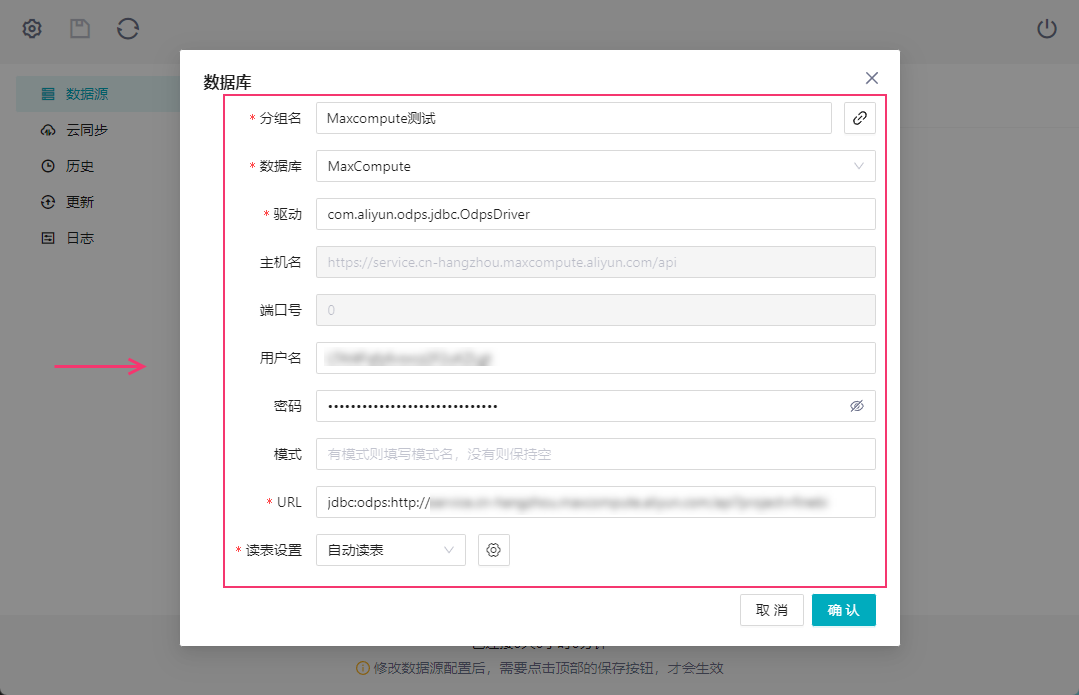Click the 用户名 input field
Screen dimensions: 1079x695
(596, 358)
